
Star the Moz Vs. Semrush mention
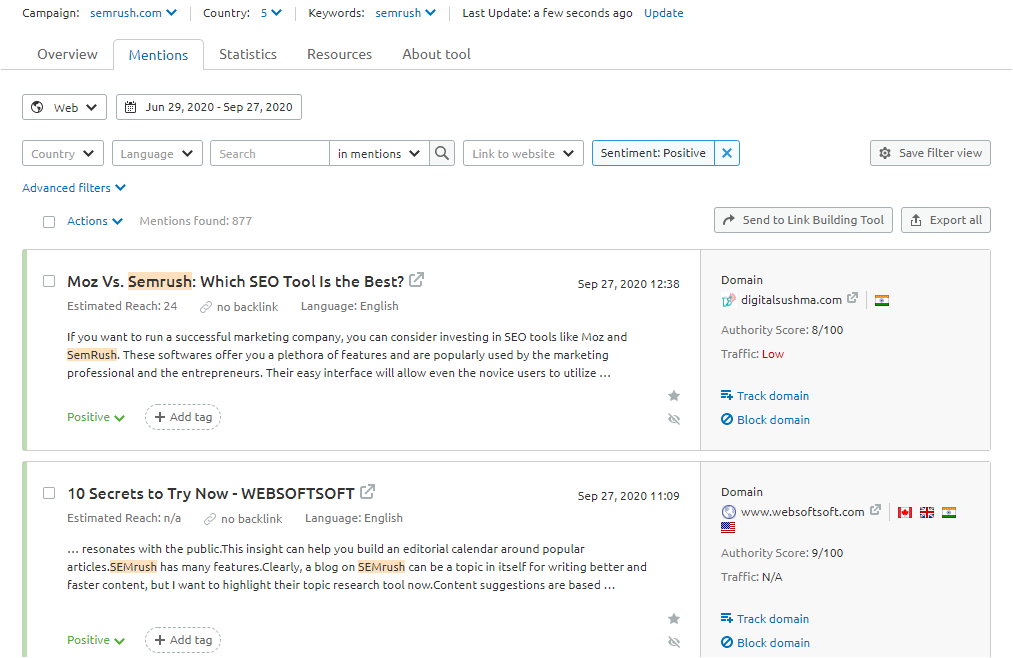[674, 396]
